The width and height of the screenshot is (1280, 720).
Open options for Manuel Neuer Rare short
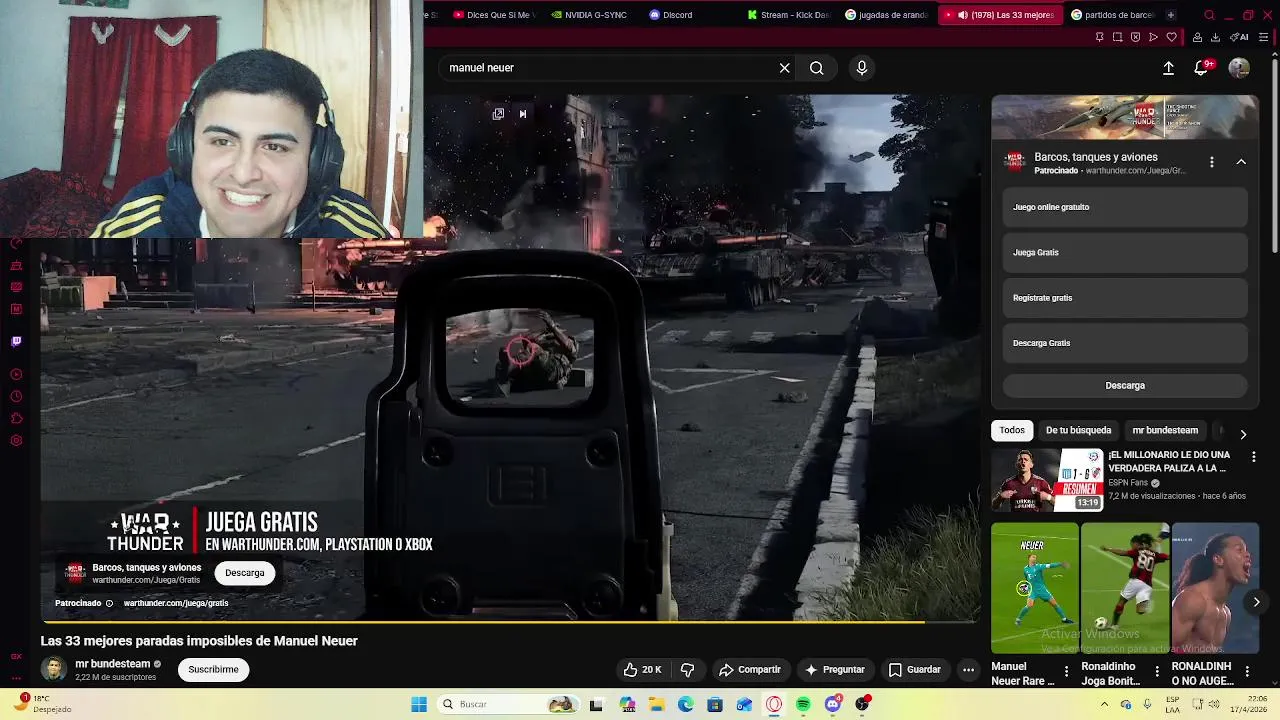click(1066, 672)
